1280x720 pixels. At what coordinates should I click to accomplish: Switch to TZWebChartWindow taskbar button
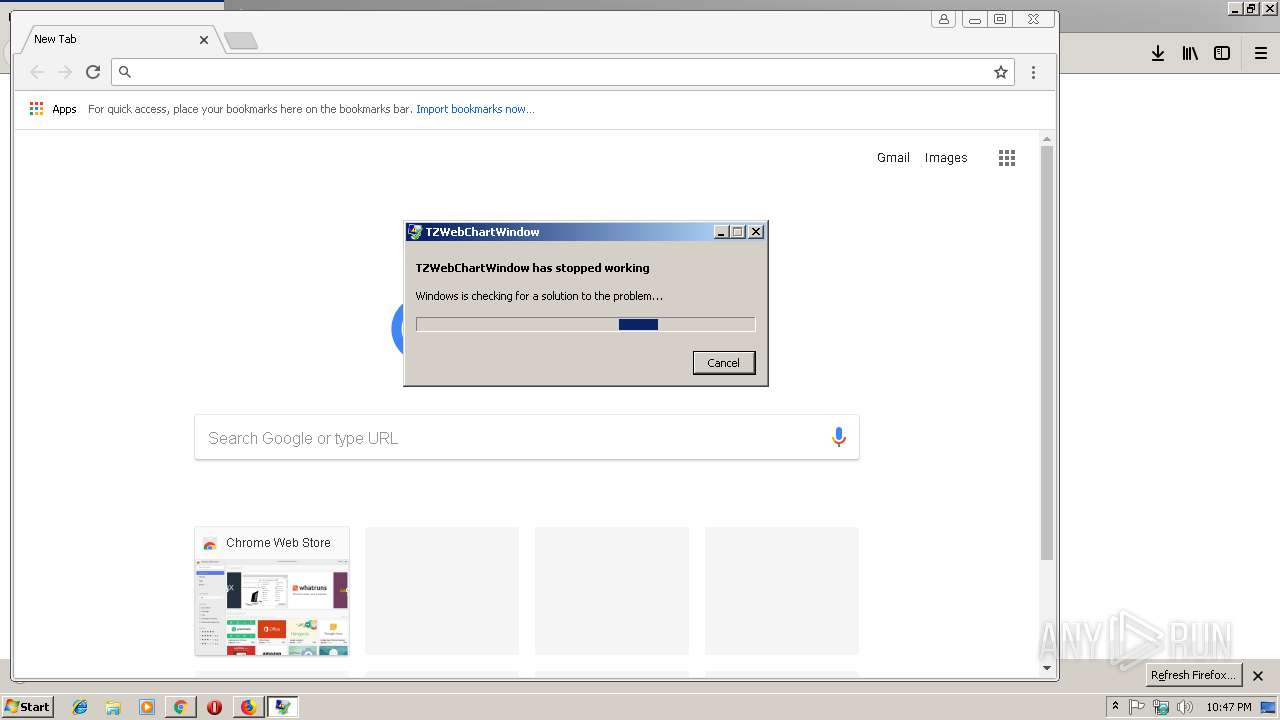[x=282, y=707]
